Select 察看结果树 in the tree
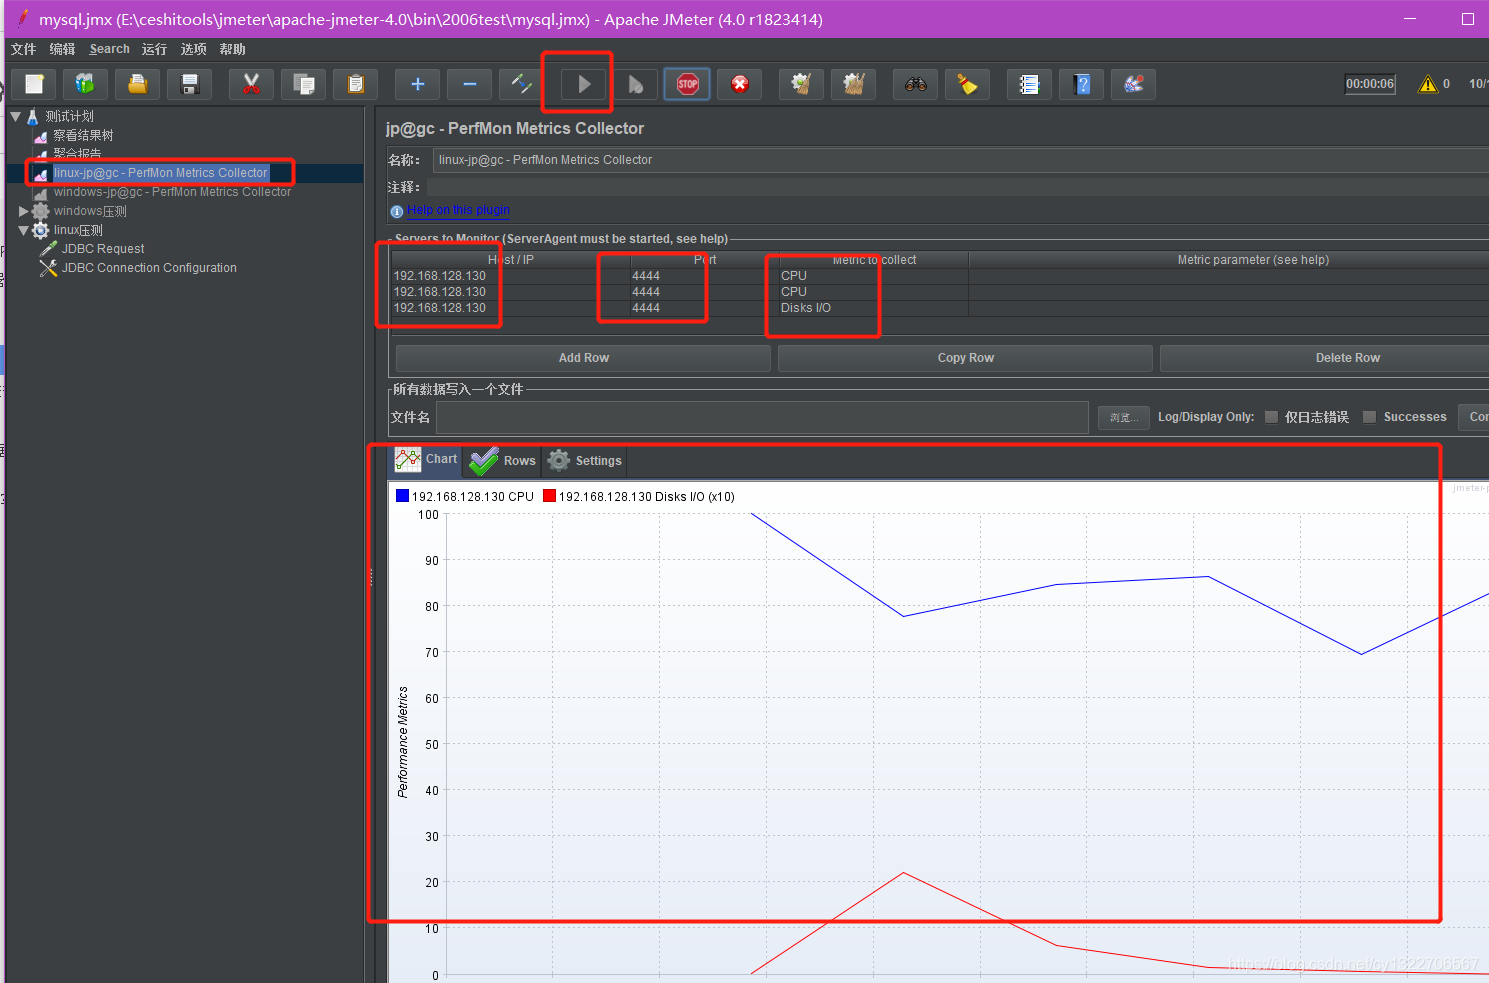The height and width of the screenshot is (983, 1489). (x=83, y=135)
